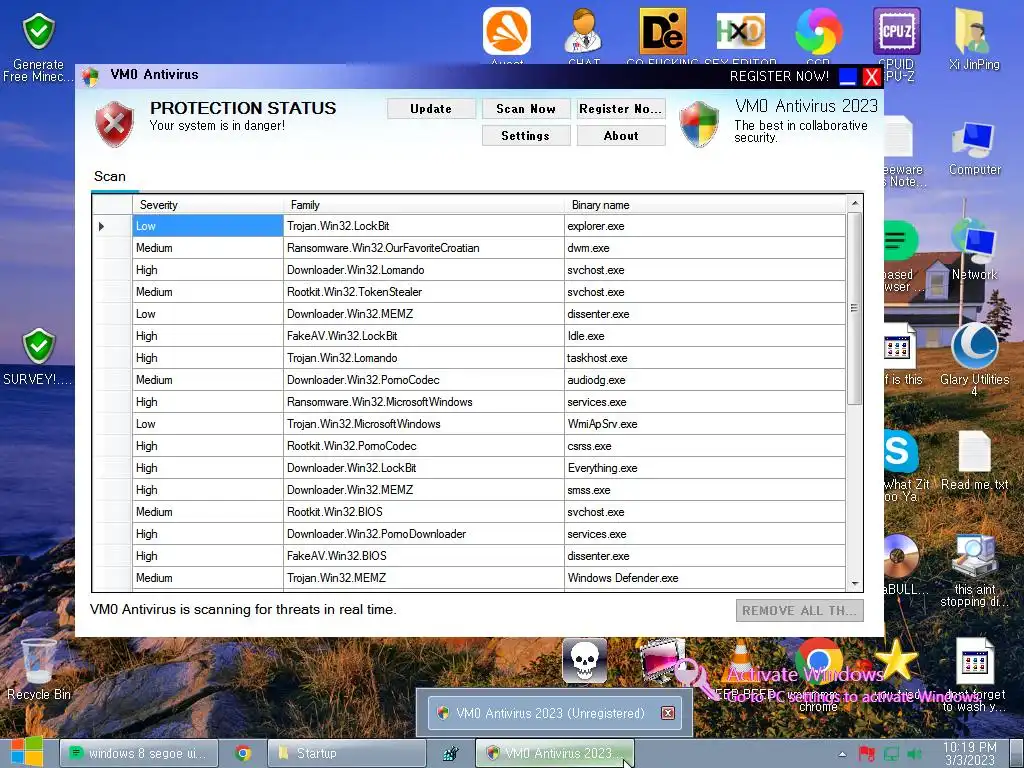Click the red flag tray icon
The height and width of the screenshot is (768, 1024).
(867, 754)
